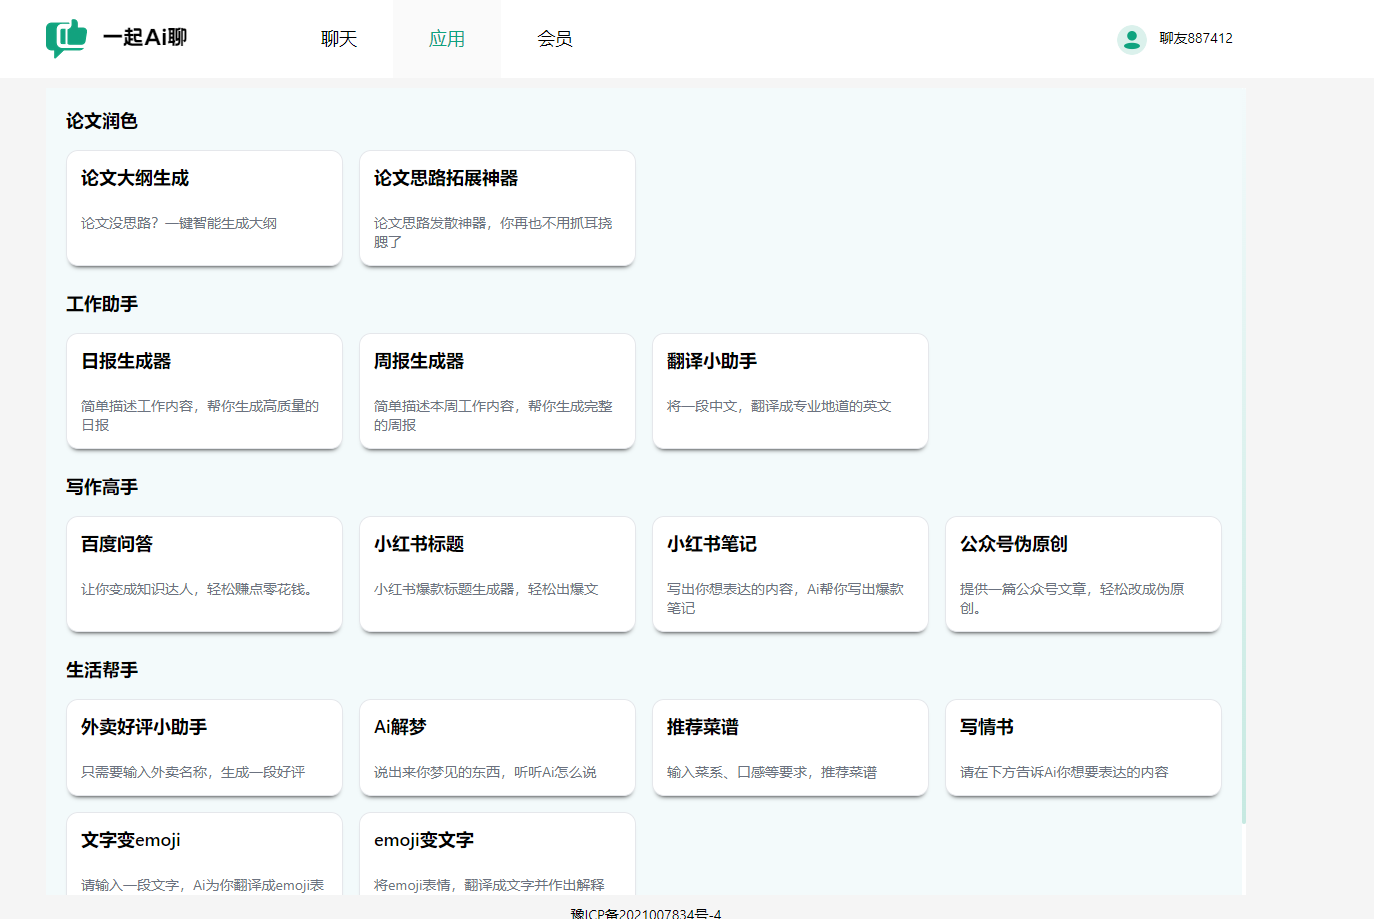Open the 论文大纲生成 app card
1374x919 pixels.
pyautogui.click(x=204, y=208)
